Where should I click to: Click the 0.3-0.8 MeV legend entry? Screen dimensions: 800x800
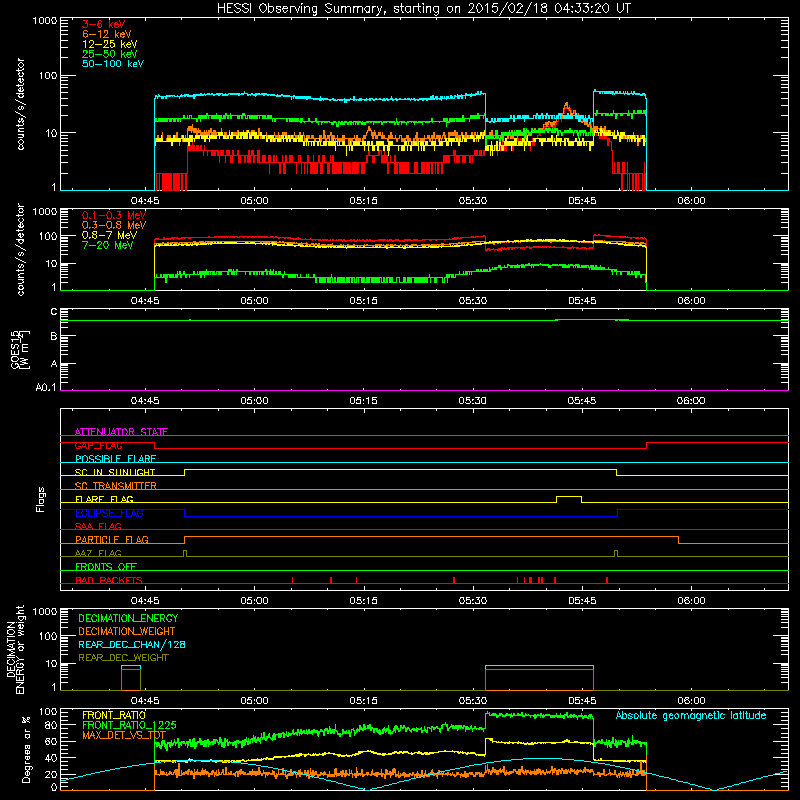[x=114, y=225]
